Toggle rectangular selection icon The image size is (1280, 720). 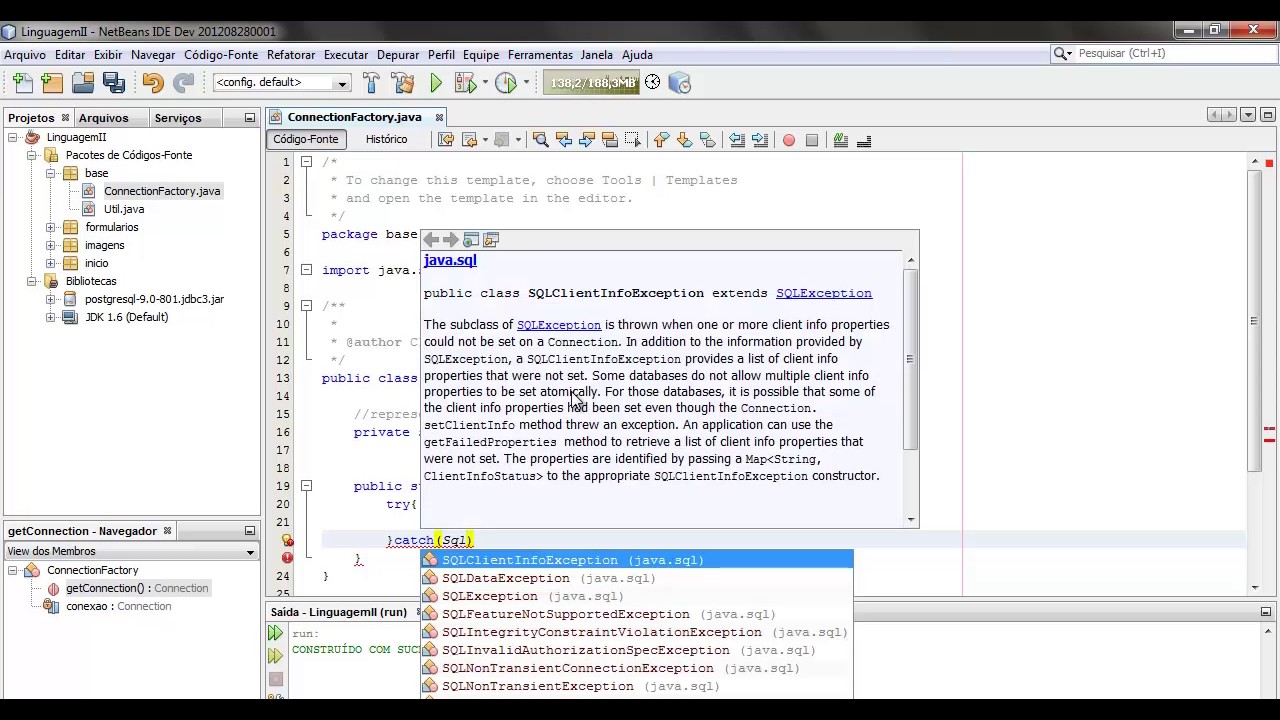(x=633, y=140)
